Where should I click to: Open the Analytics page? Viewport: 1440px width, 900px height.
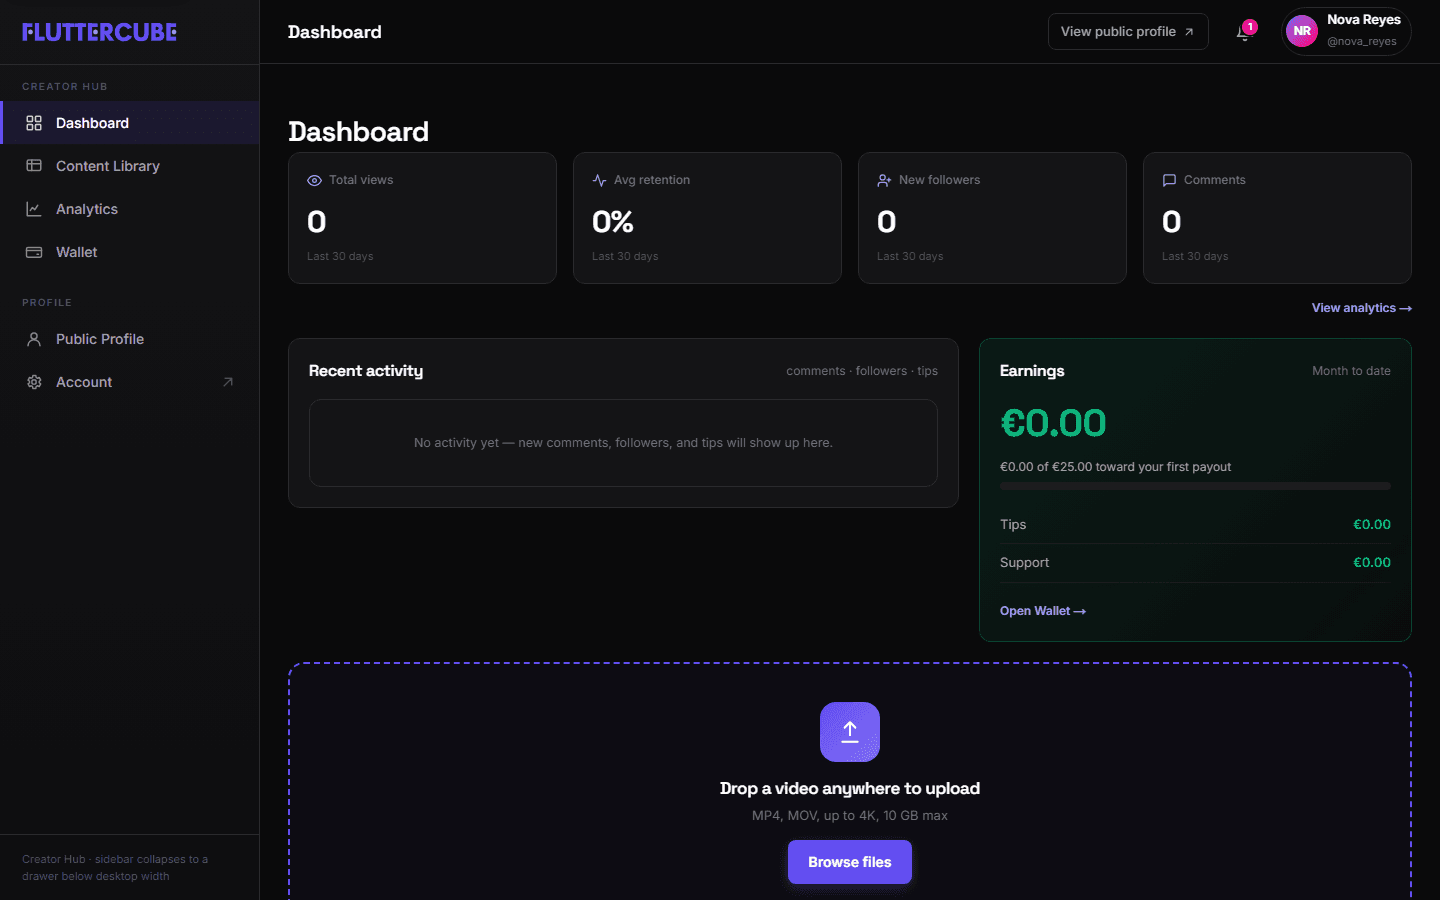[x=130, y=209]
